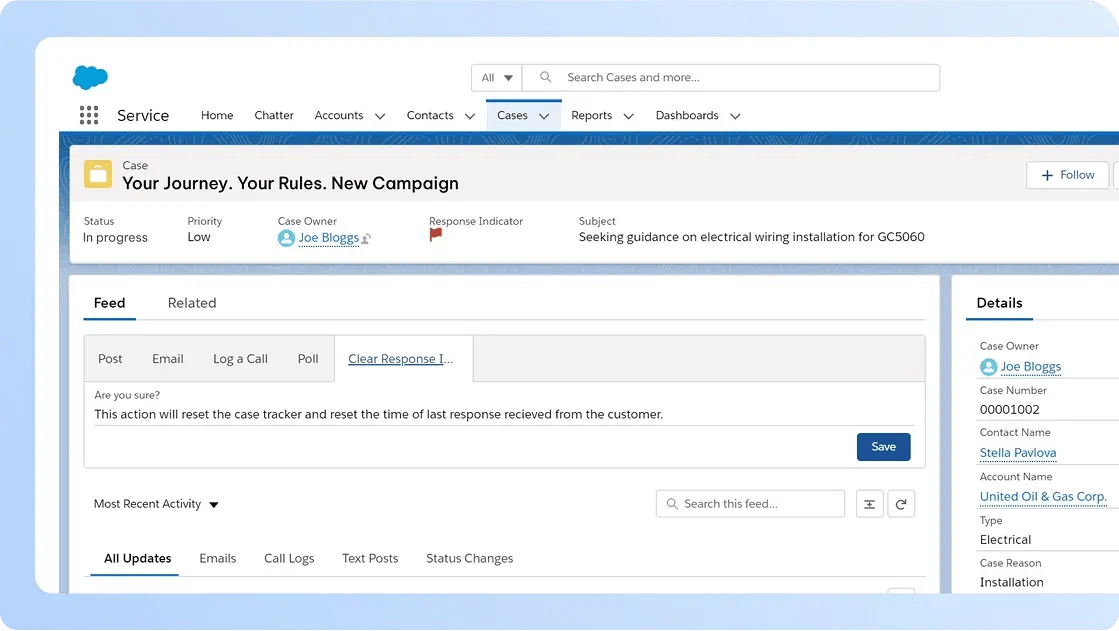Switch to the Related tab
The width and height of the screenshot is (1119, 631).
pos(192,303)
